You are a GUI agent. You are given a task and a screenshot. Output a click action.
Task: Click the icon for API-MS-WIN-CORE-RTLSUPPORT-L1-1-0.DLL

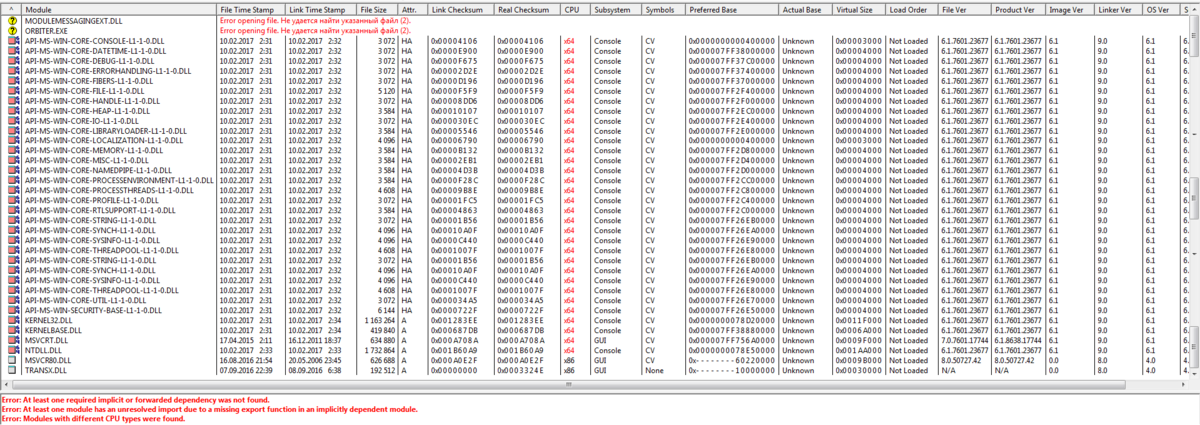click(13, 211)
